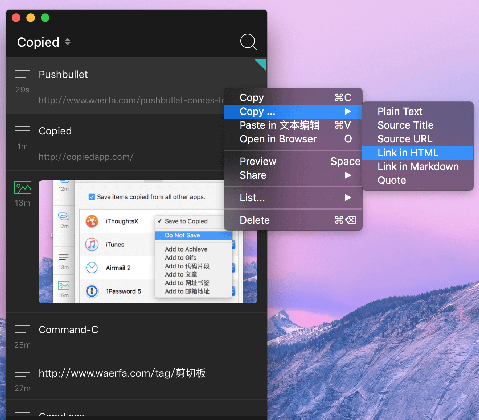Choose Delete in the context menu

point(293,220)
